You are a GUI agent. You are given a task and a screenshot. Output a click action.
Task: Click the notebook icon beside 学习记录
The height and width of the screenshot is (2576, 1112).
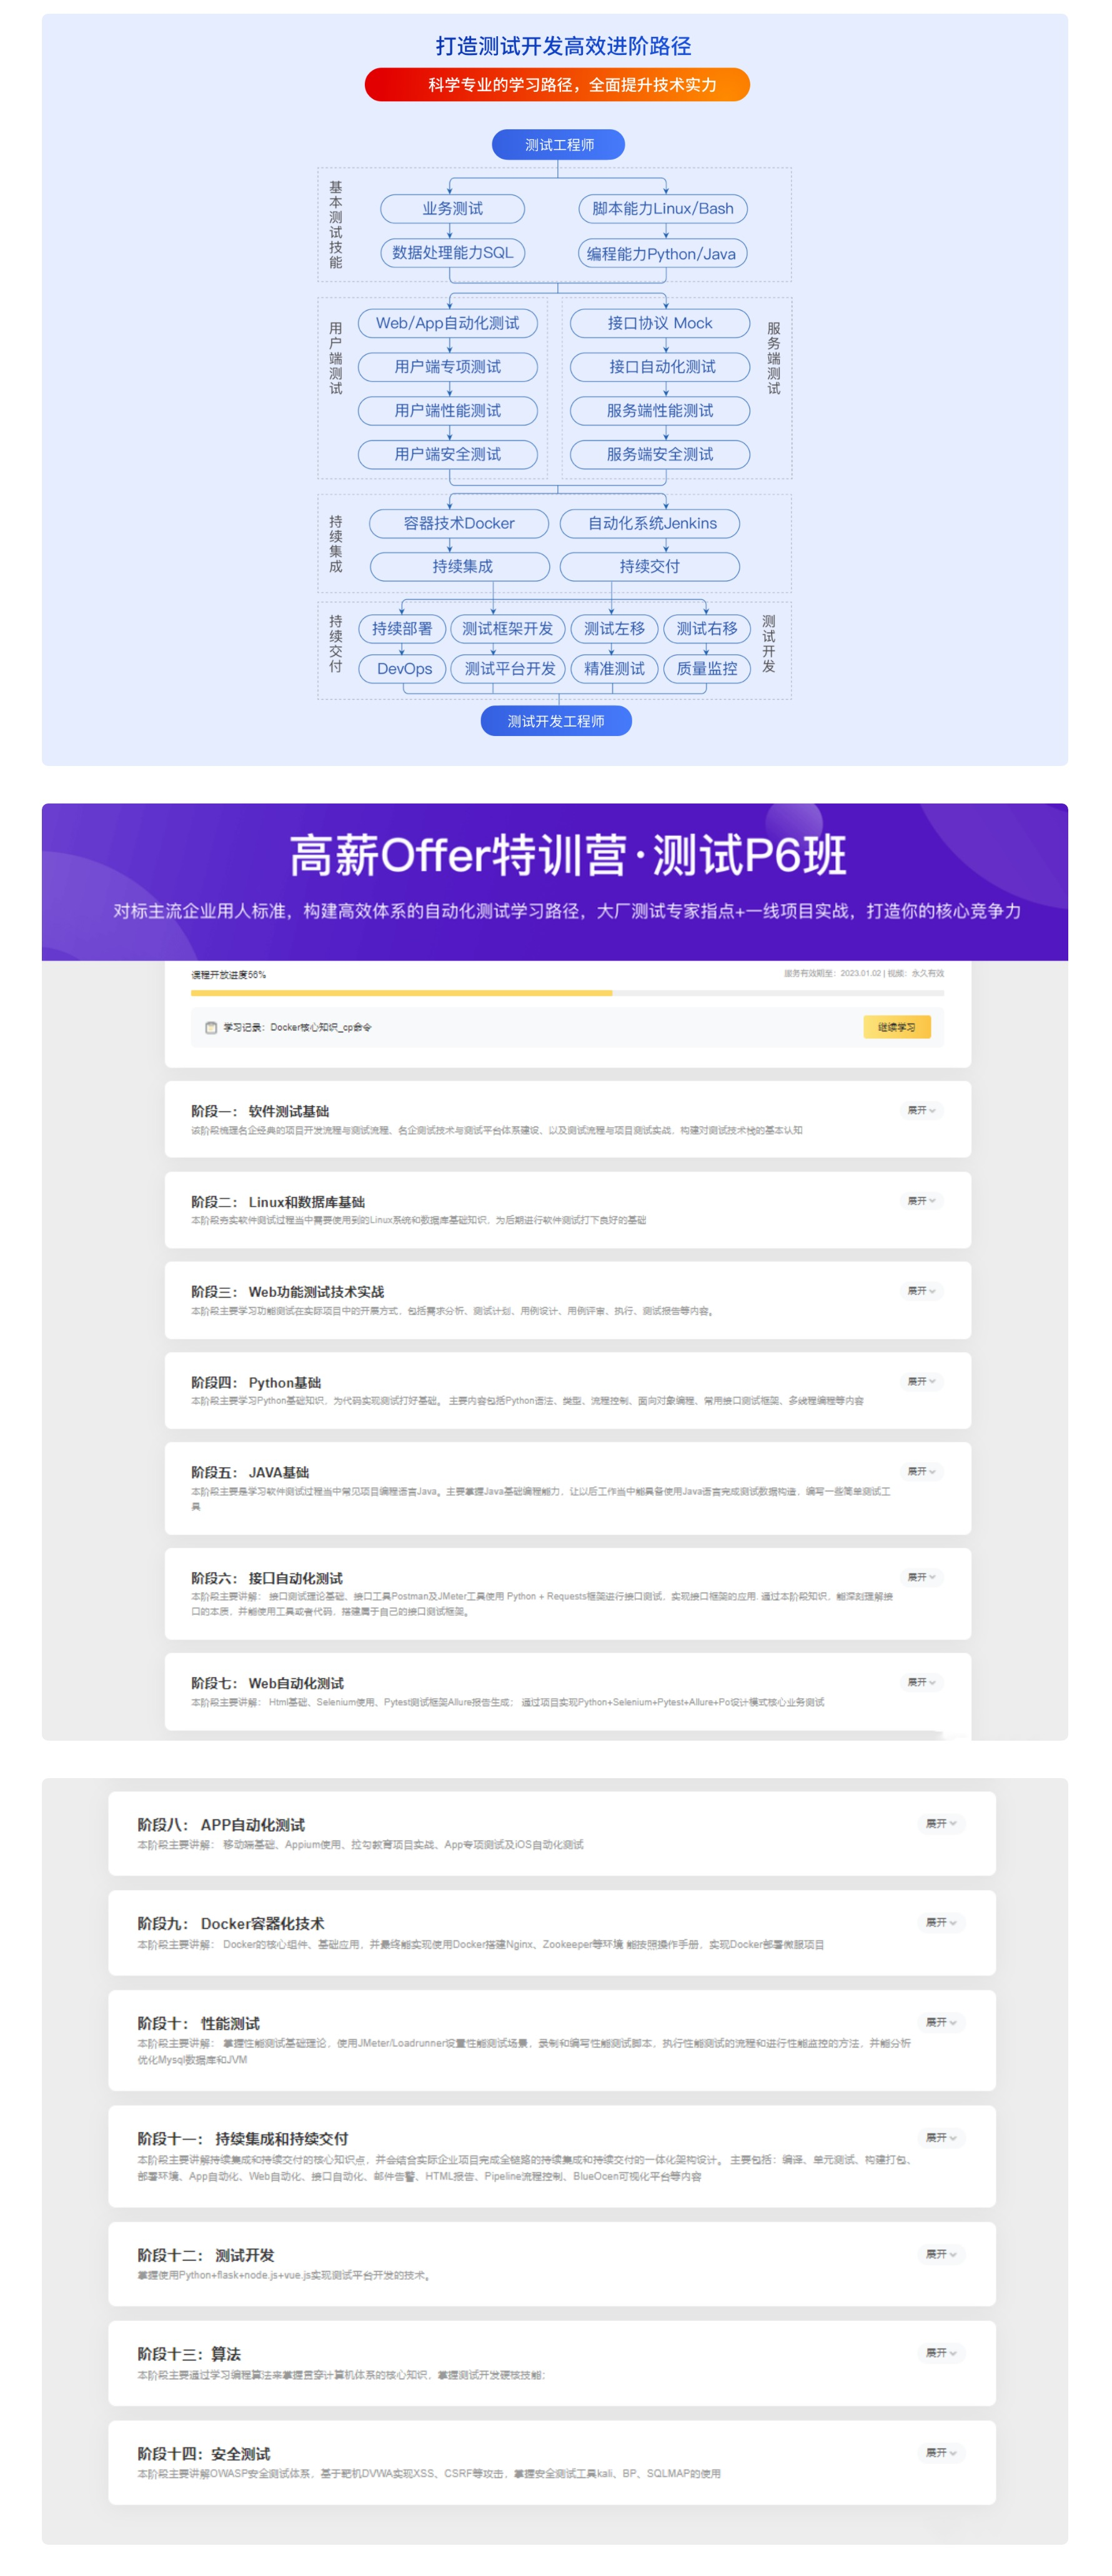(x=210, y=1027)
